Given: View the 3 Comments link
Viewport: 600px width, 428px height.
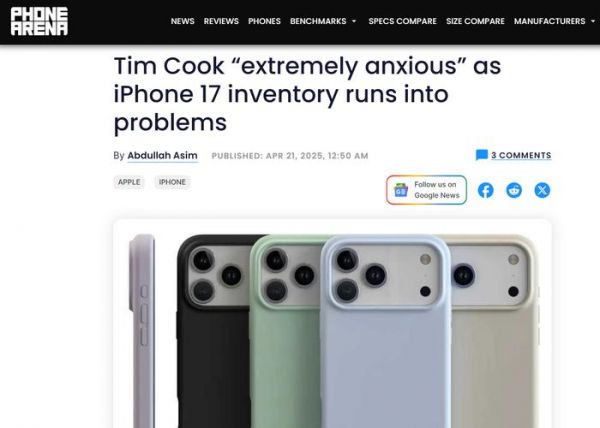Looking at the screenshot, I should (x=521, y=155).
